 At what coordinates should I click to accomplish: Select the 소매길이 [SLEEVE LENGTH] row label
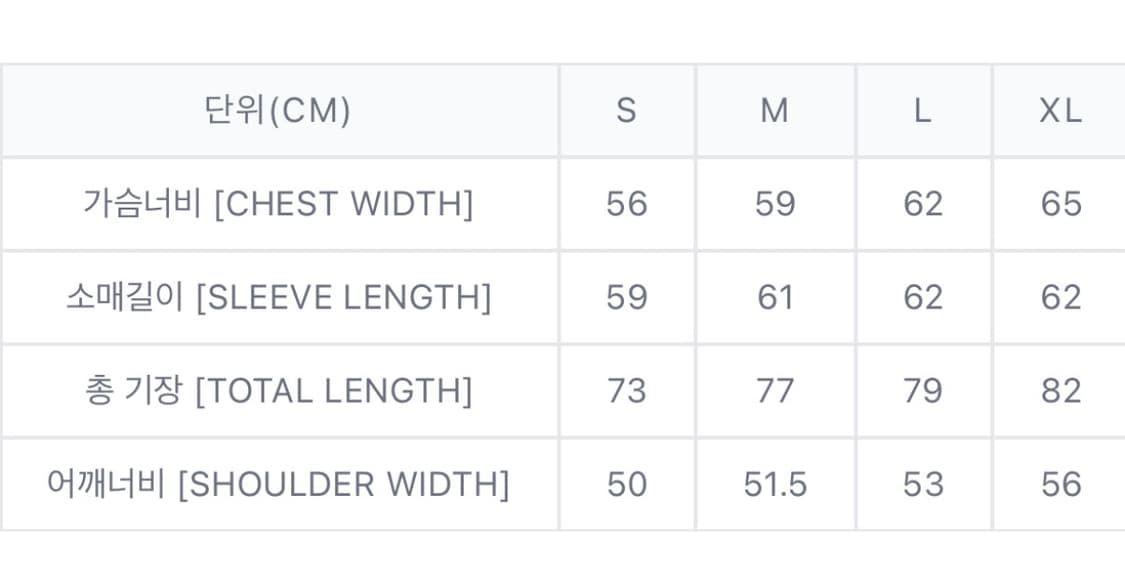coord(278,297)
